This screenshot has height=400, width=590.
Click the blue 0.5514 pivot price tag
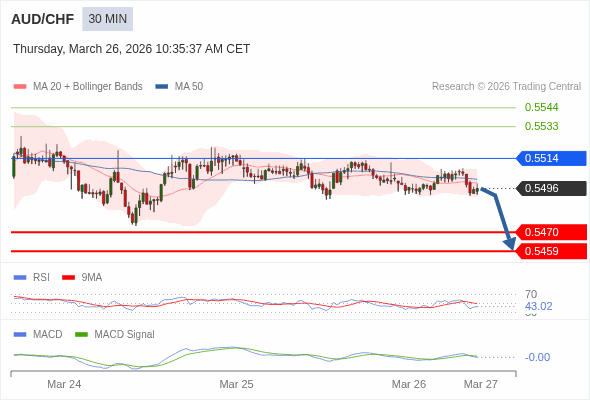pyautogui.click(x=551, y=158)
